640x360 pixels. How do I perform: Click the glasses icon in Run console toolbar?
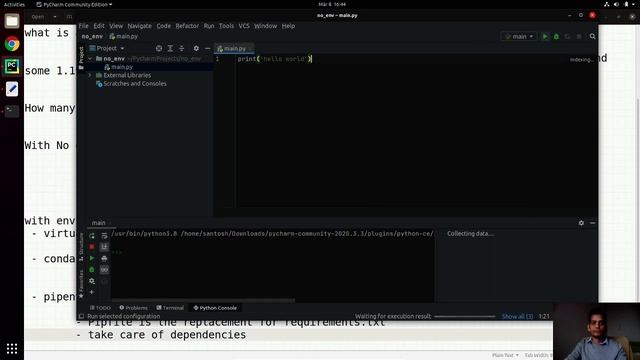104,270
